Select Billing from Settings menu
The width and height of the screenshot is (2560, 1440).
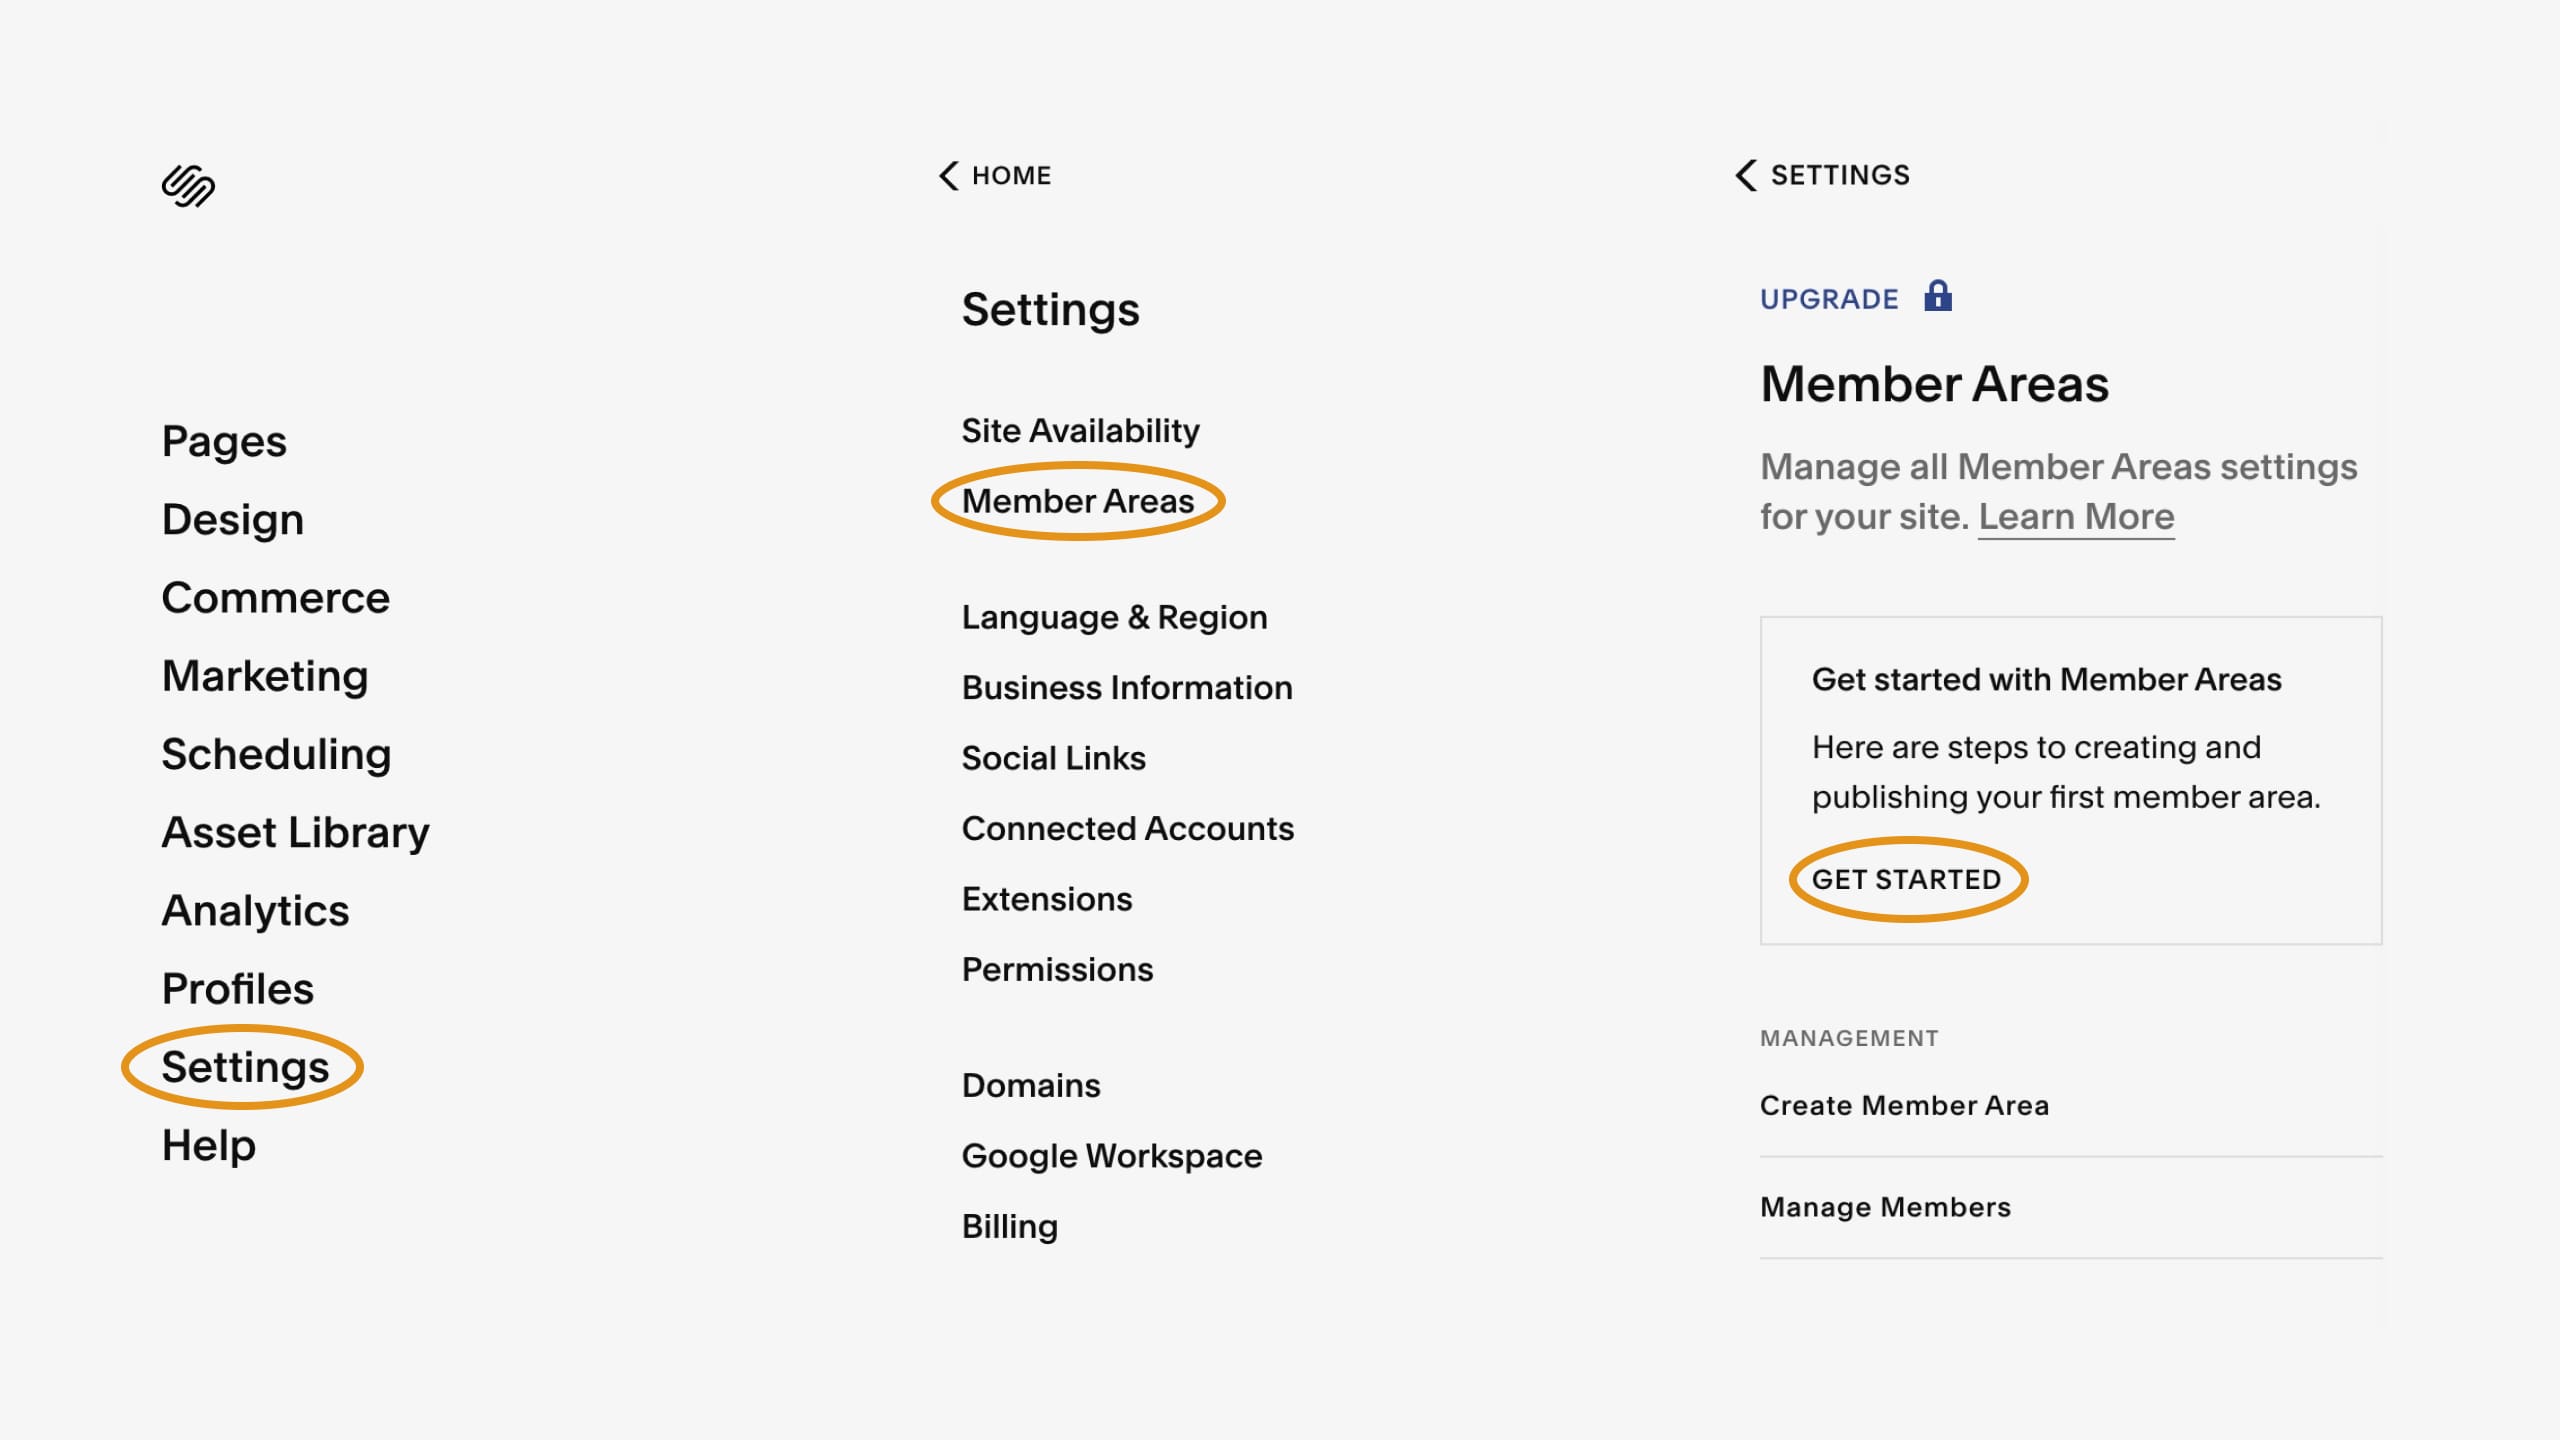pyautogui.click(x=1009, y=1225)
